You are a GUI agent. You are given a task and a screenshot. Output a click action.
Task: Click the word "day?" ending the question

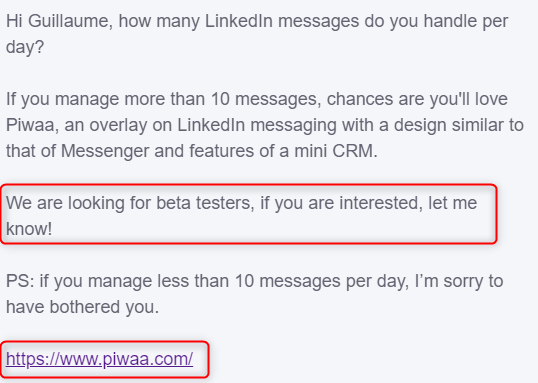(25, 47)
